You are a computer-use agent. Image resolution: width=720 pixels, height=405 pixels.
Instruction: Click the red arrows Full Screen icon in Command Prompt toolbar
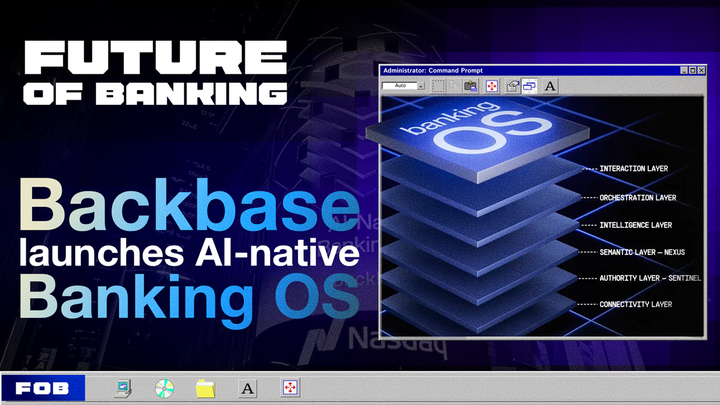492,86
